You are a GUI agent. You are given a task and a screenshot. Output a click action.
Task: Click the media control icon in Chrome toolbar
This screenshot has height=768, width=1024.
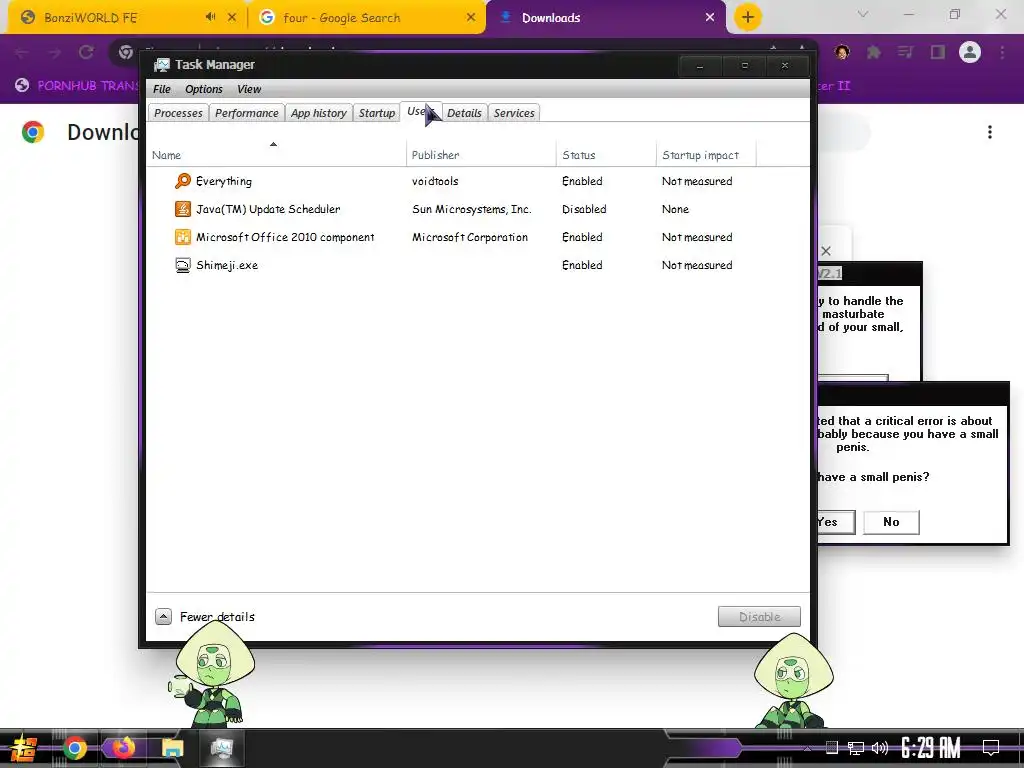905,52
